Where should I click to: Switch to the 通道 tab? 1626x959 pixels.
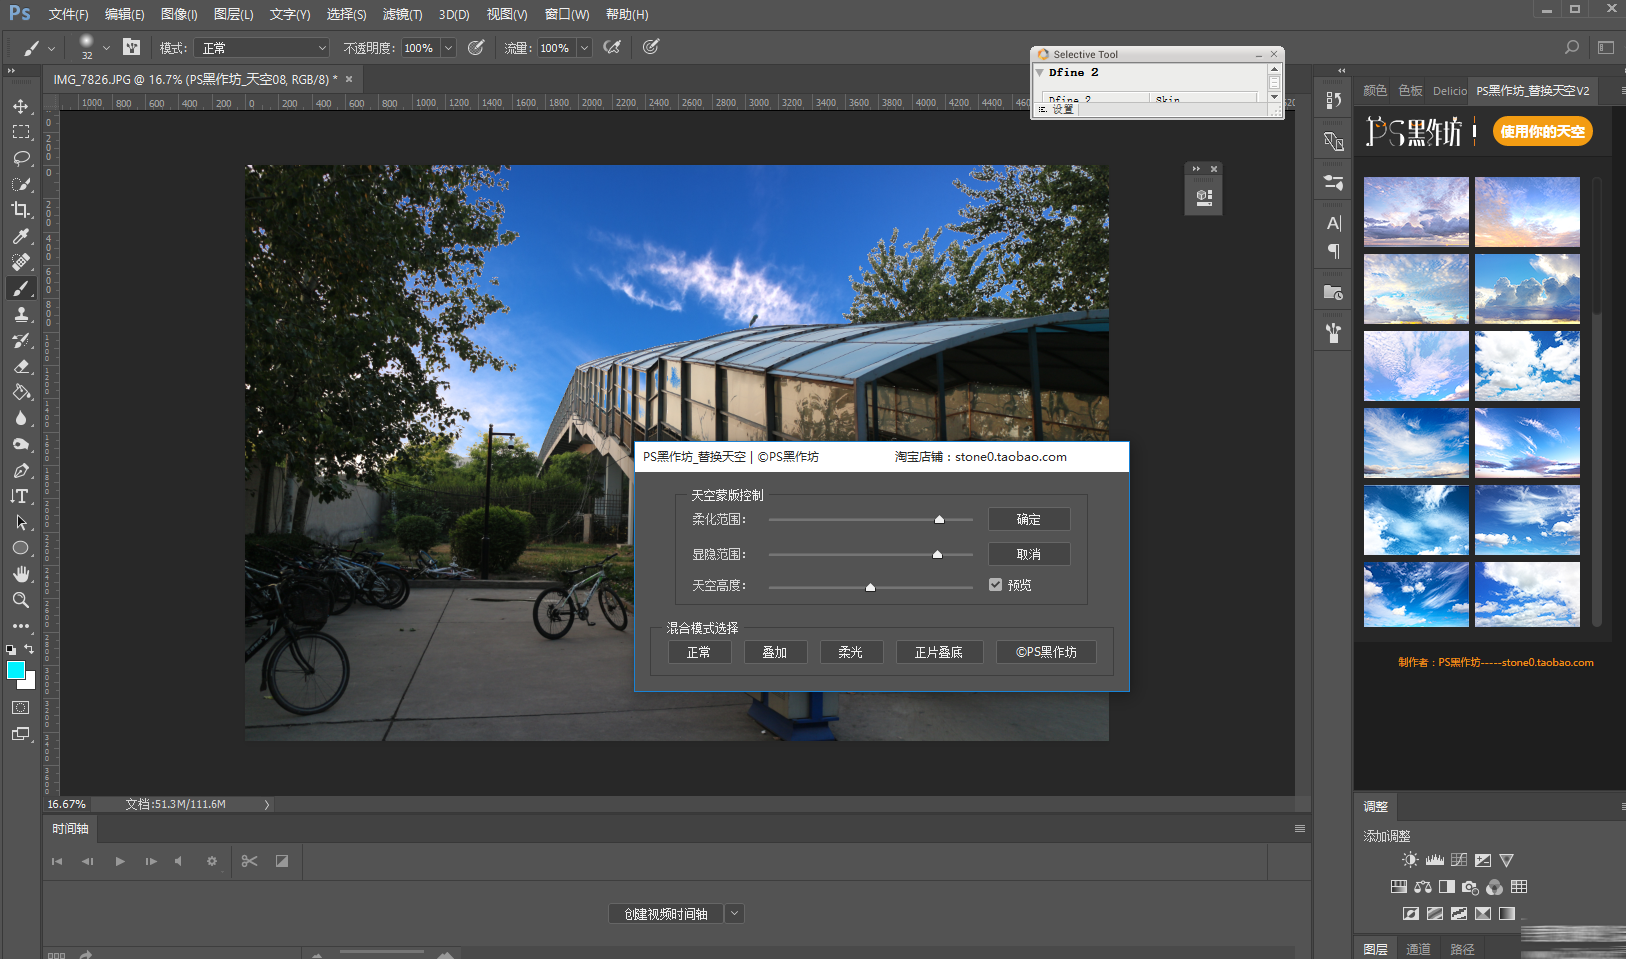pyautogui.click(x=1418, y=949)
